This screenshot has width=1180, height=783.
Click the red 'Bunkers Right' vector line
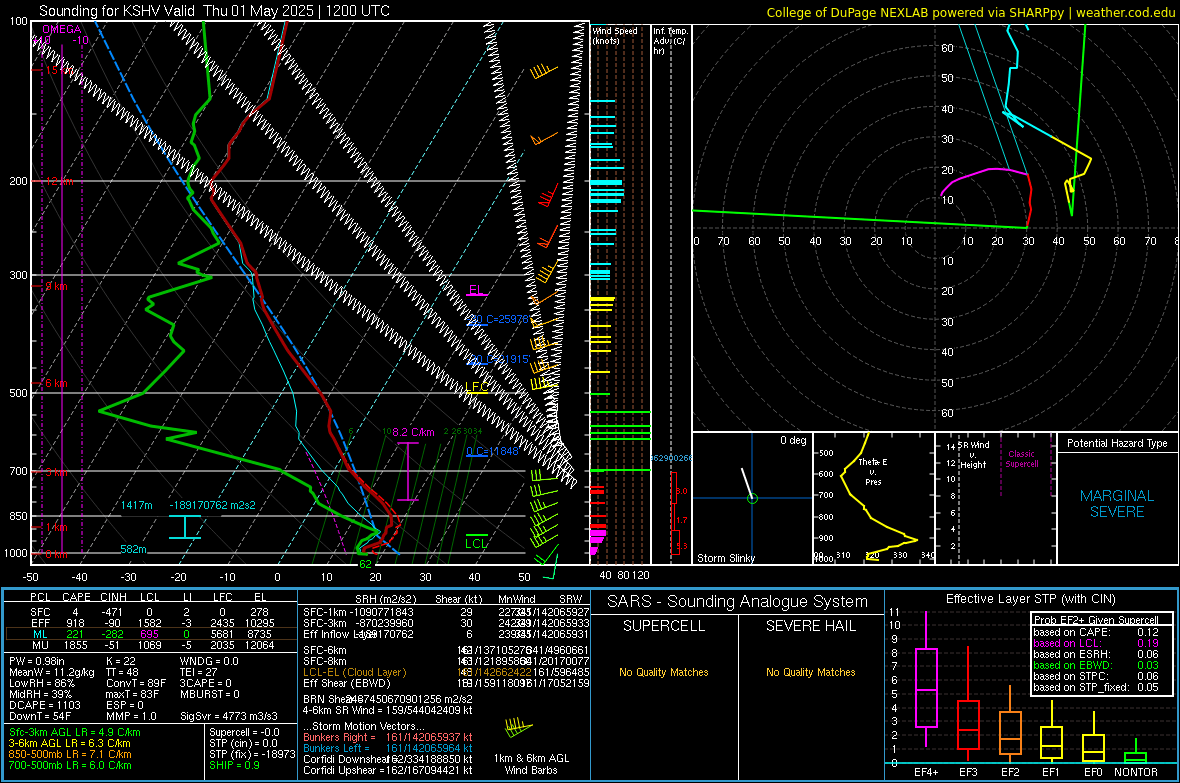click(x=388, y=737)
